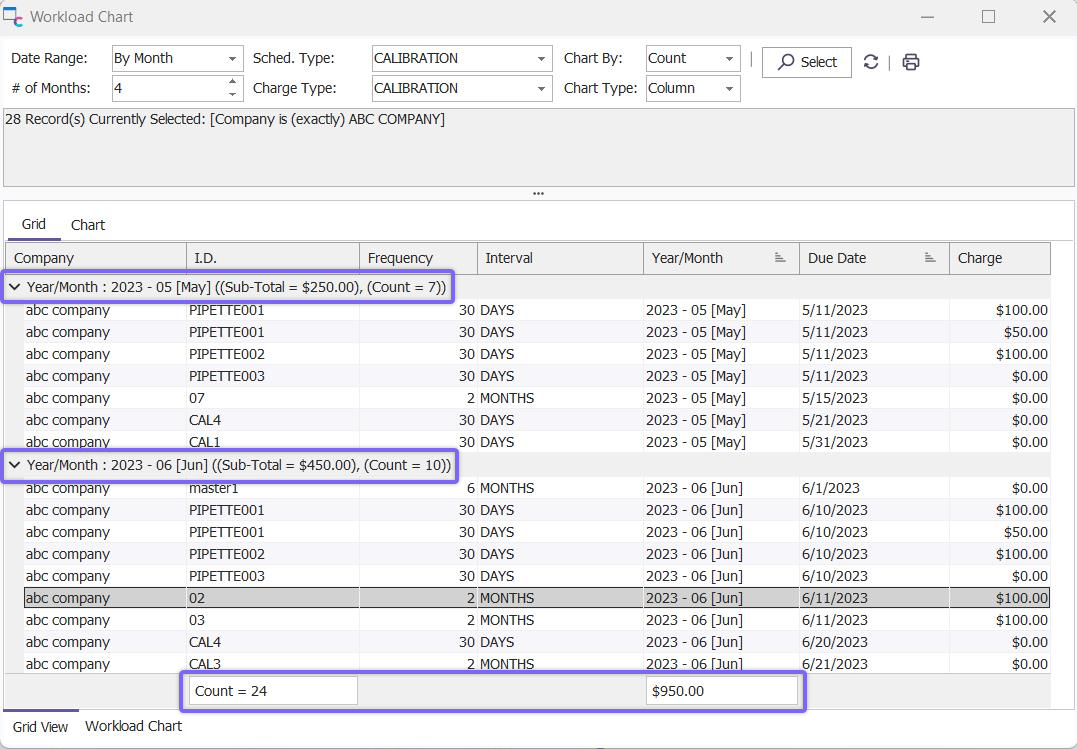
Task: Switch to the Chart tab
Action: tap(88, 225)
